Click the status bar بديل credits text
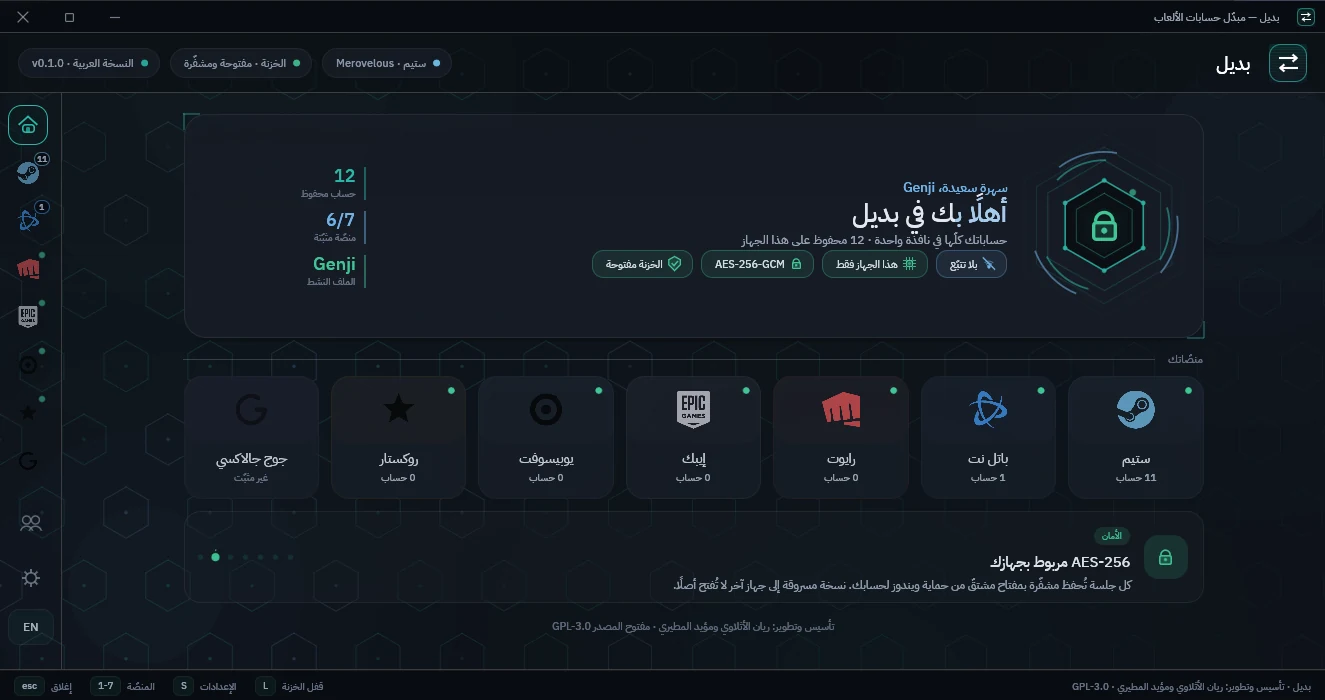Image resolution: width=1325 pixels, height=700 pixels. [x=1189, y=687]
